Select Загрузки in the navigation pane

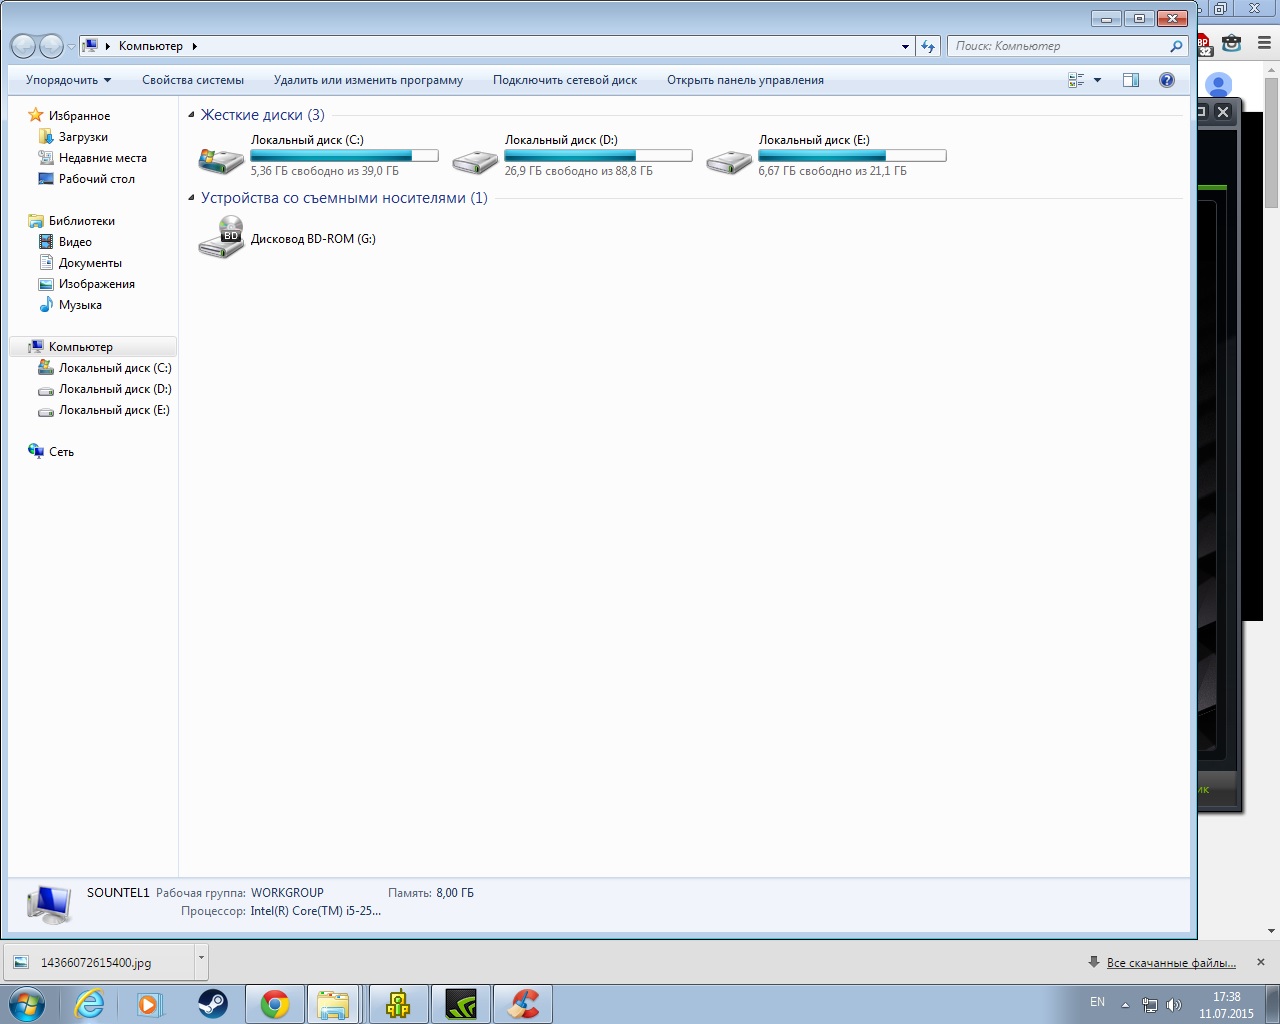click(x=83, y=137)
